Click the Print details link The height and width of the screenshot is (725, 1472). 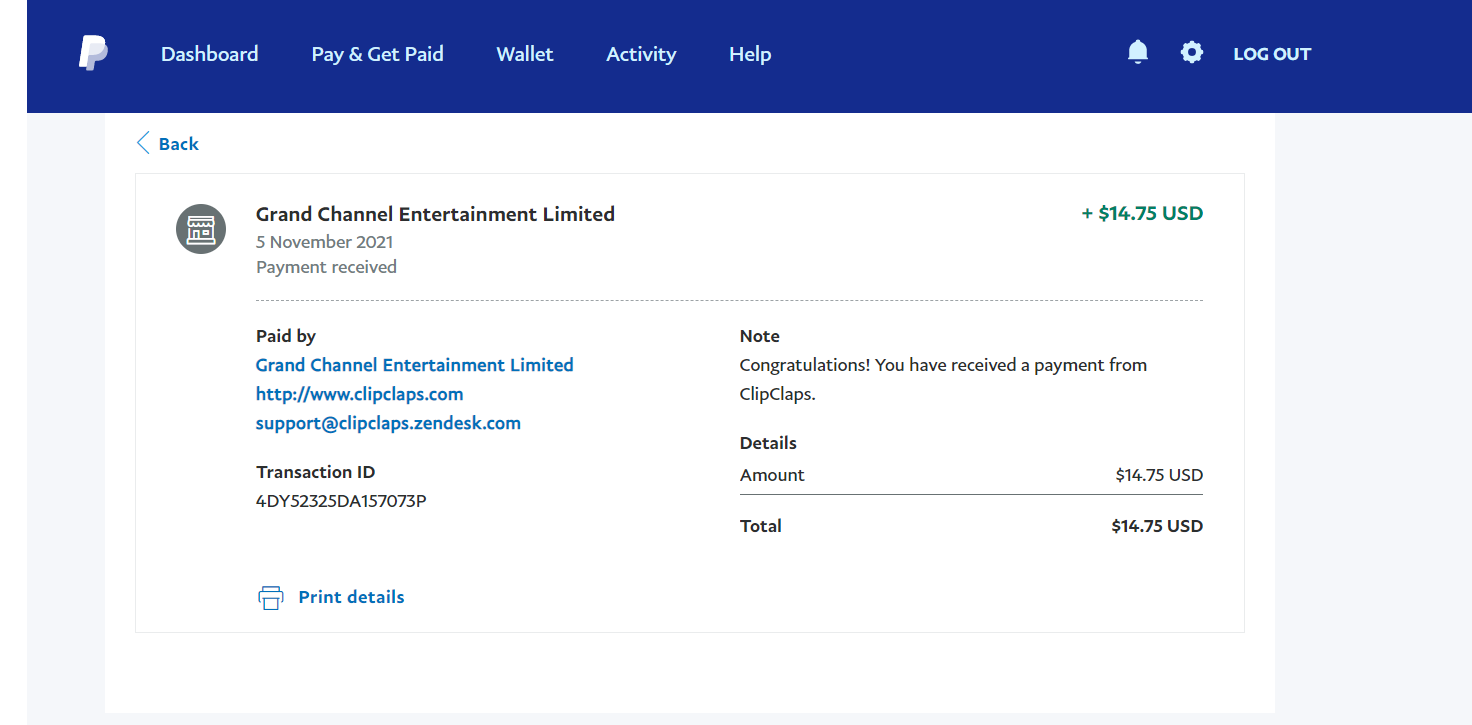click(x=352, y=597)
